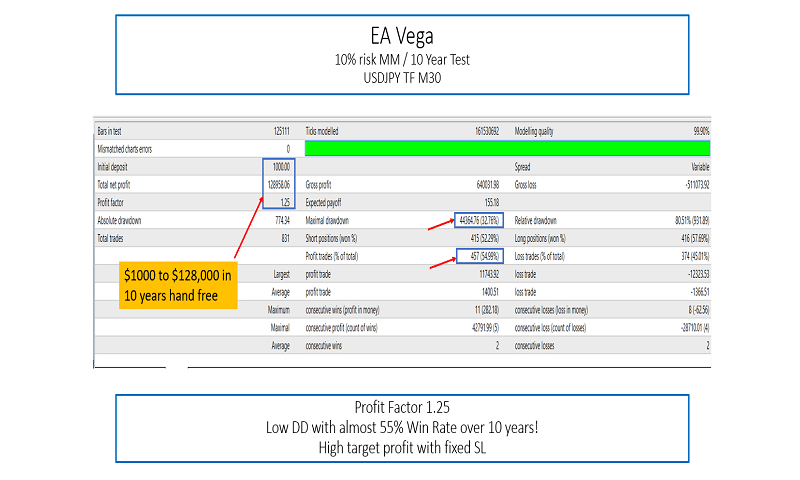800x480 pixels.
Task: Click the total net profit value 128958.06
Action: [279, 185]
